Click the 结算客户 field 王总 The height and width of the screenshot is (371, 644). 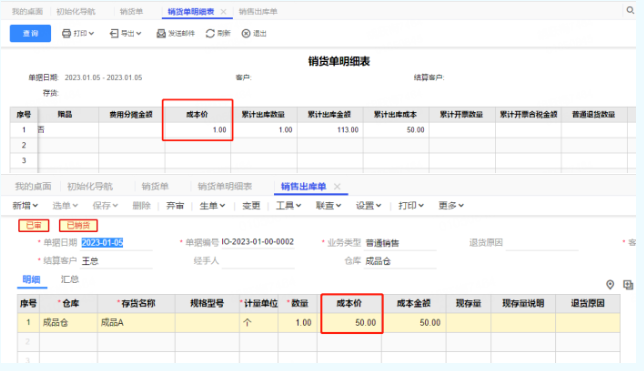pos(117,261)
